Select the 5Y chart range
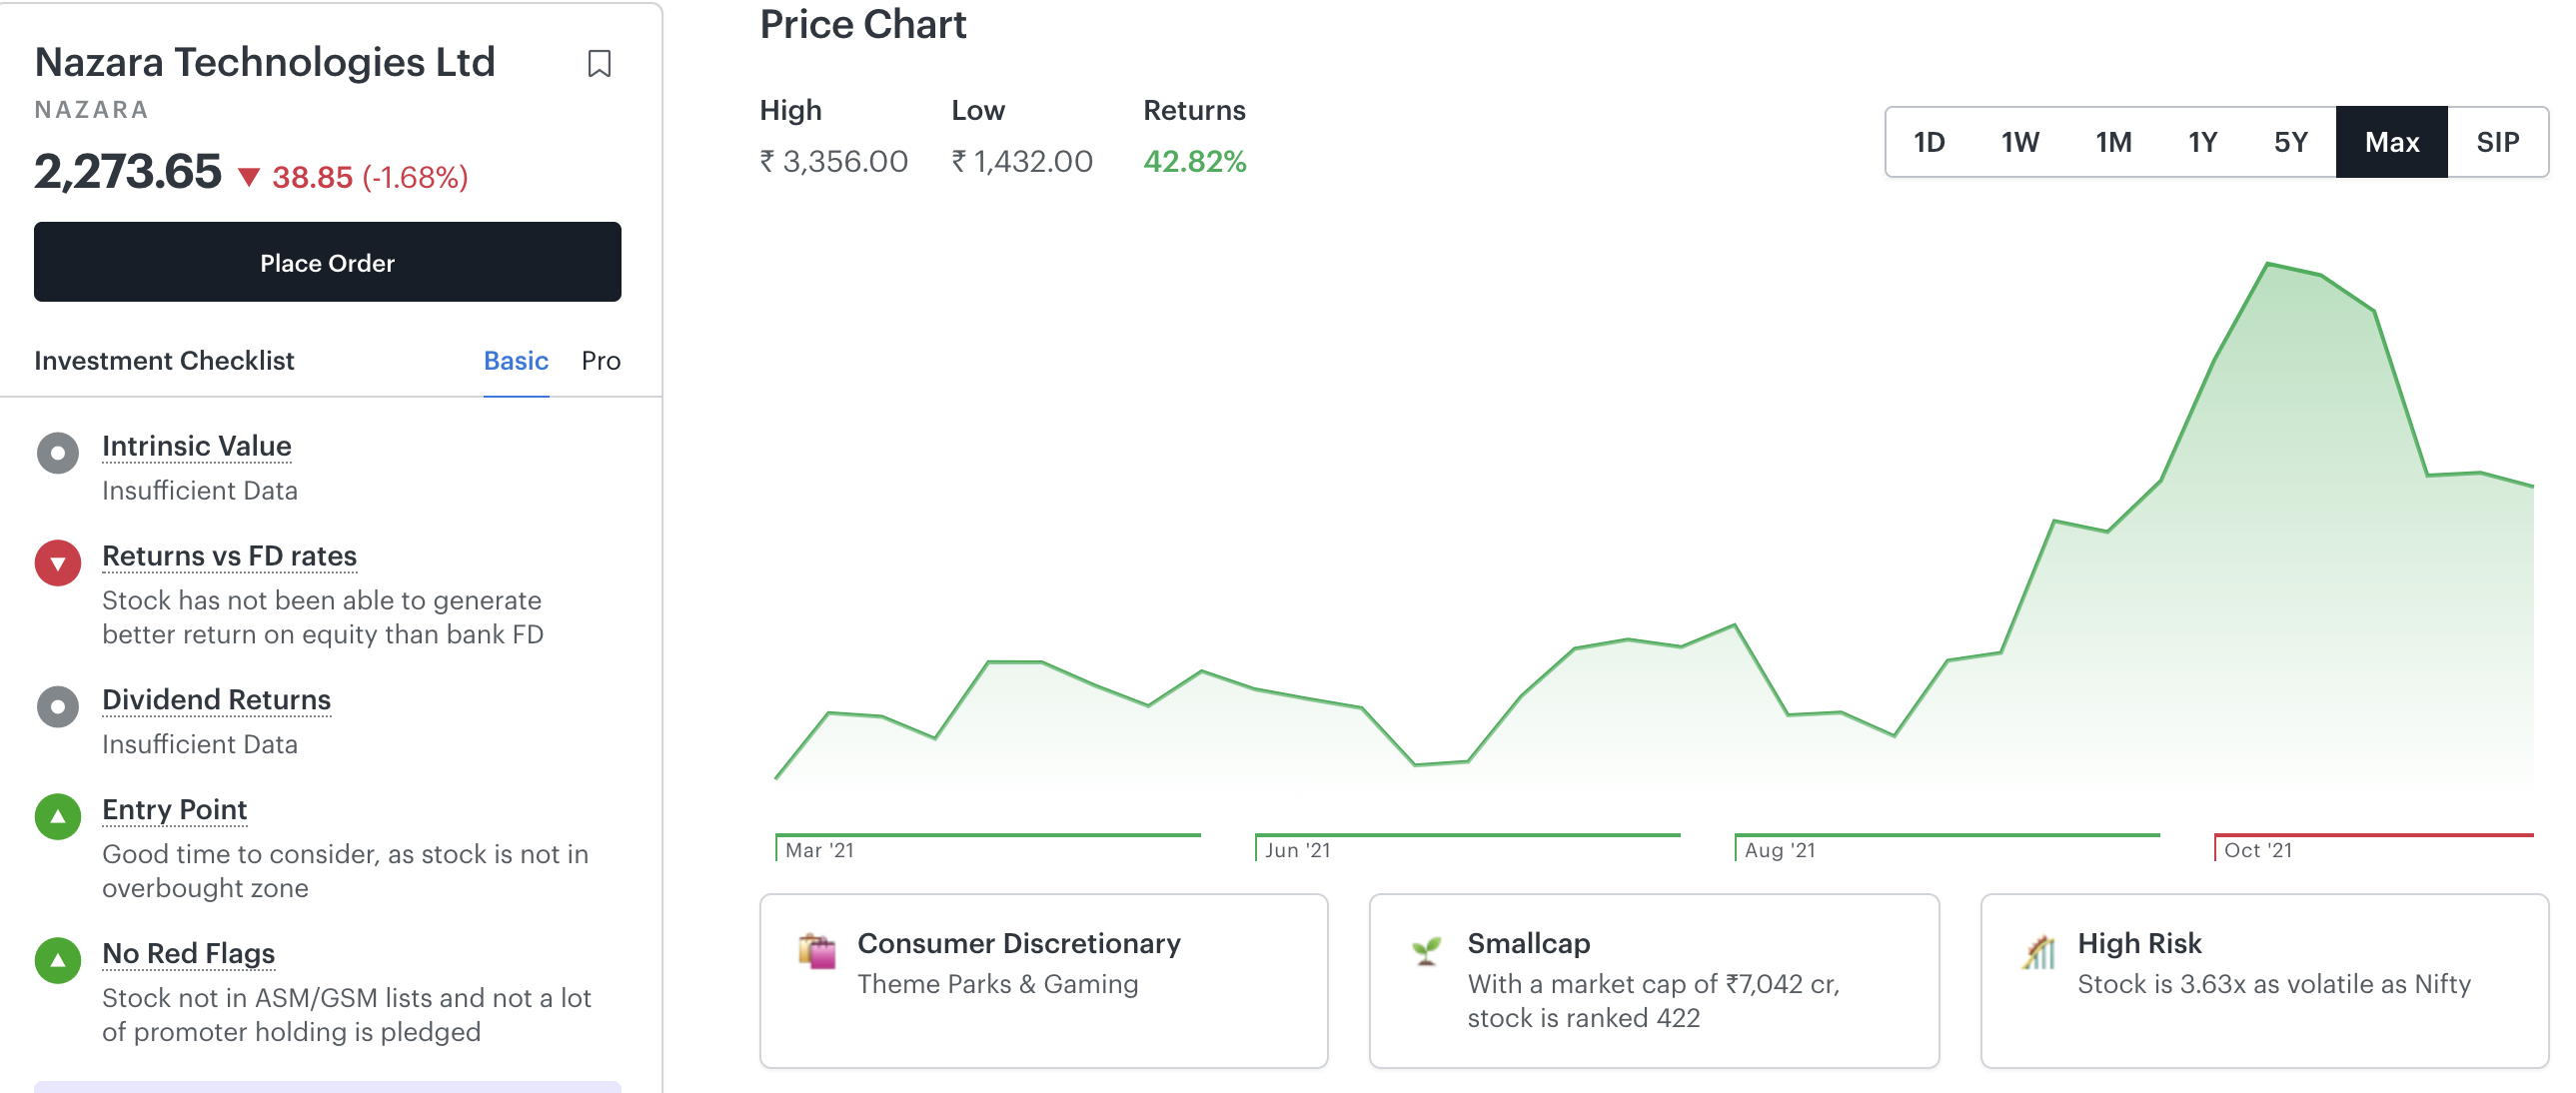2576x1093 pixels. (x=2290, y=142)
